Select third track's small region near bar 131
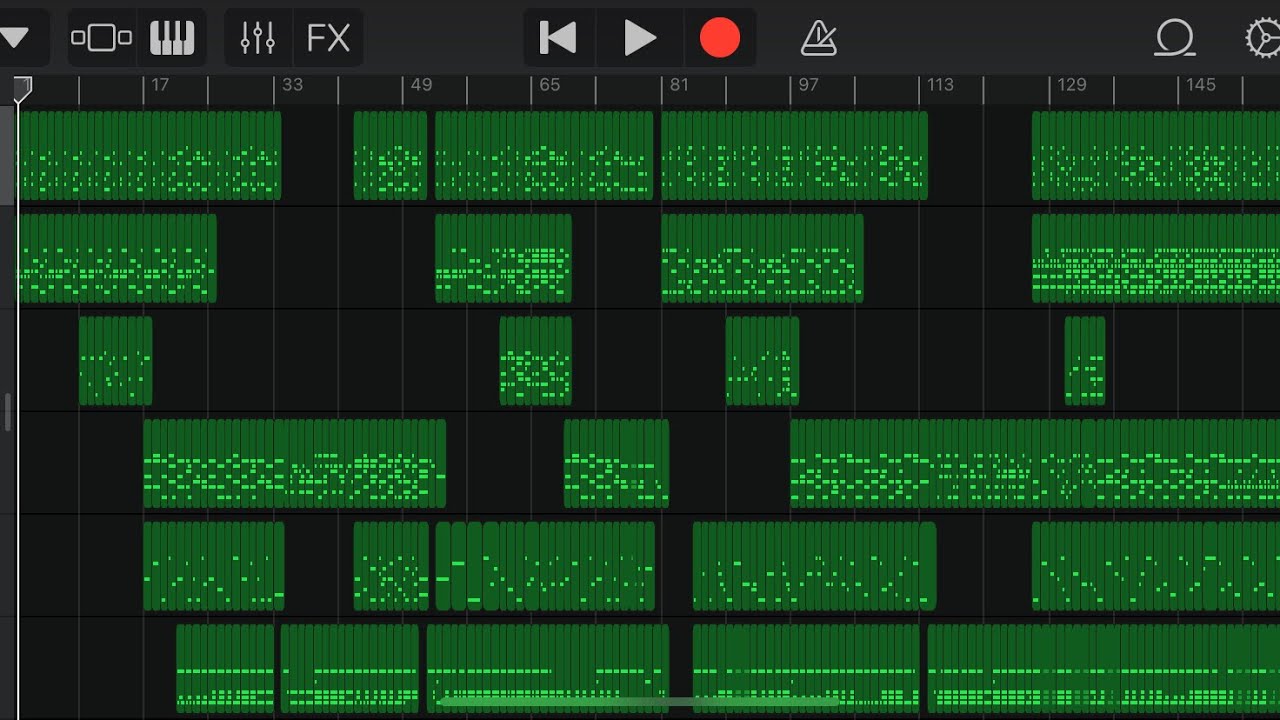This screenshot has height=720, width=1280. (x=1085, y=361)
